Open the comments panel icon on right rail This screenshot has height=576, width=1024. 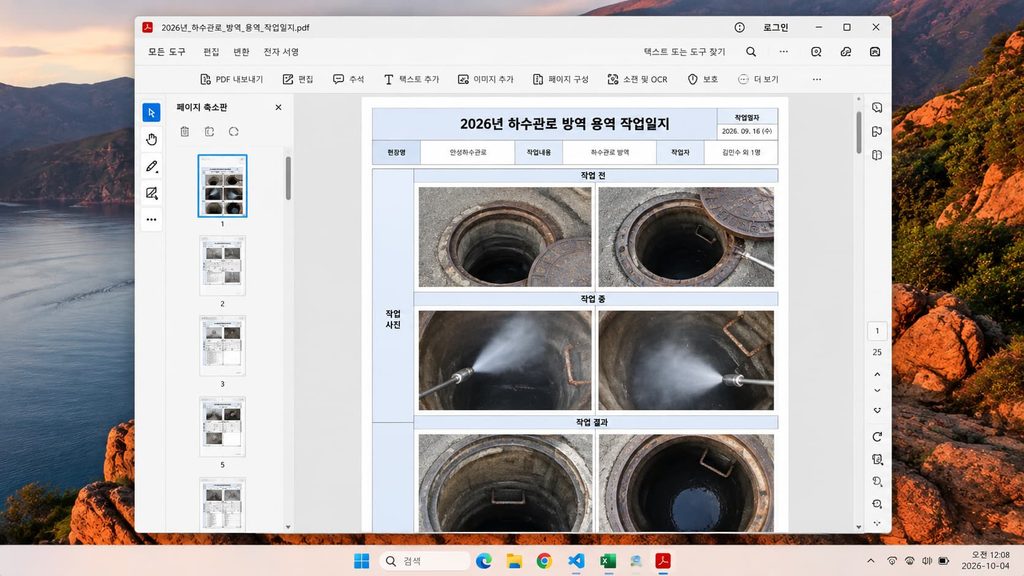pyautogui.click(x=877, y=107)
